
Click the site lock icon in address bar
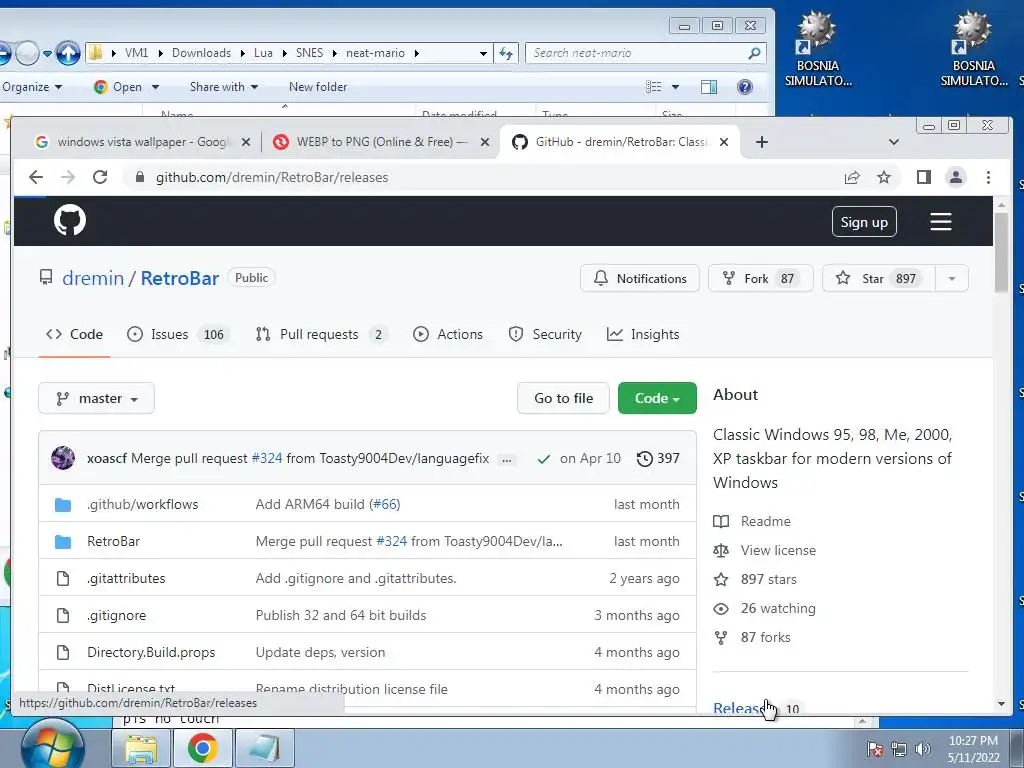pos(139,177)
